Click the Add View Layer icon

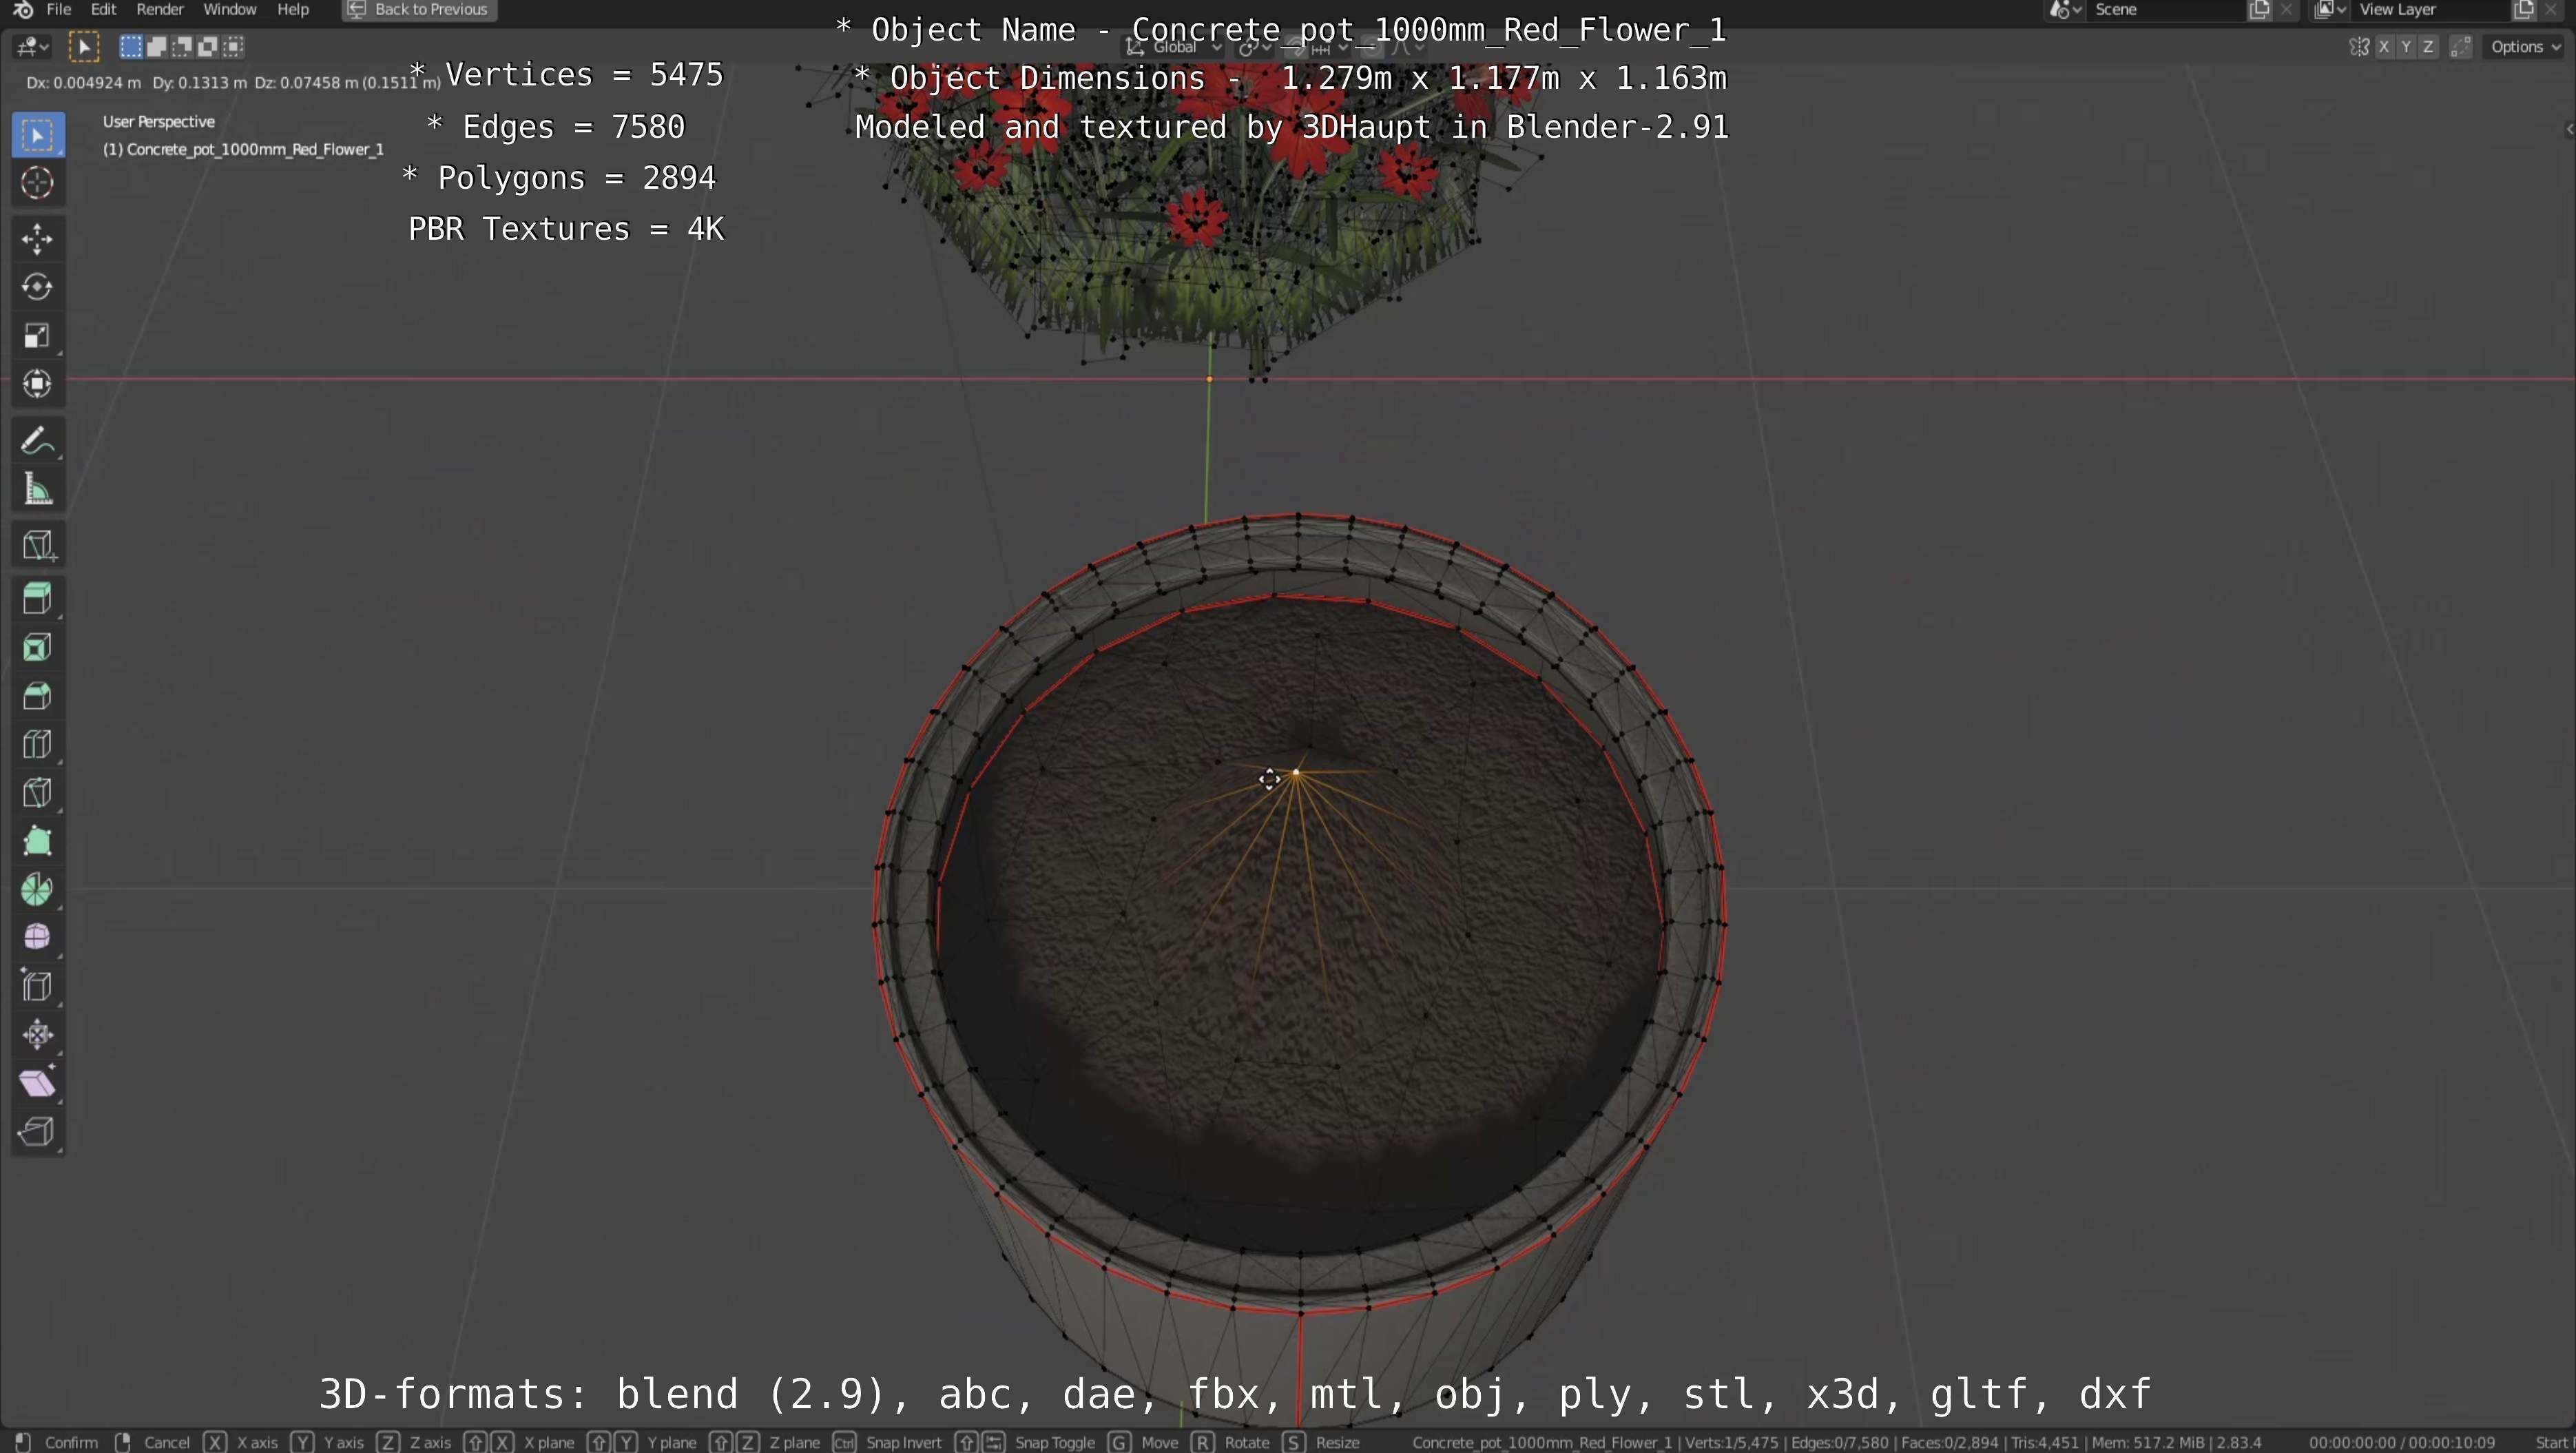pos(2523,10)
